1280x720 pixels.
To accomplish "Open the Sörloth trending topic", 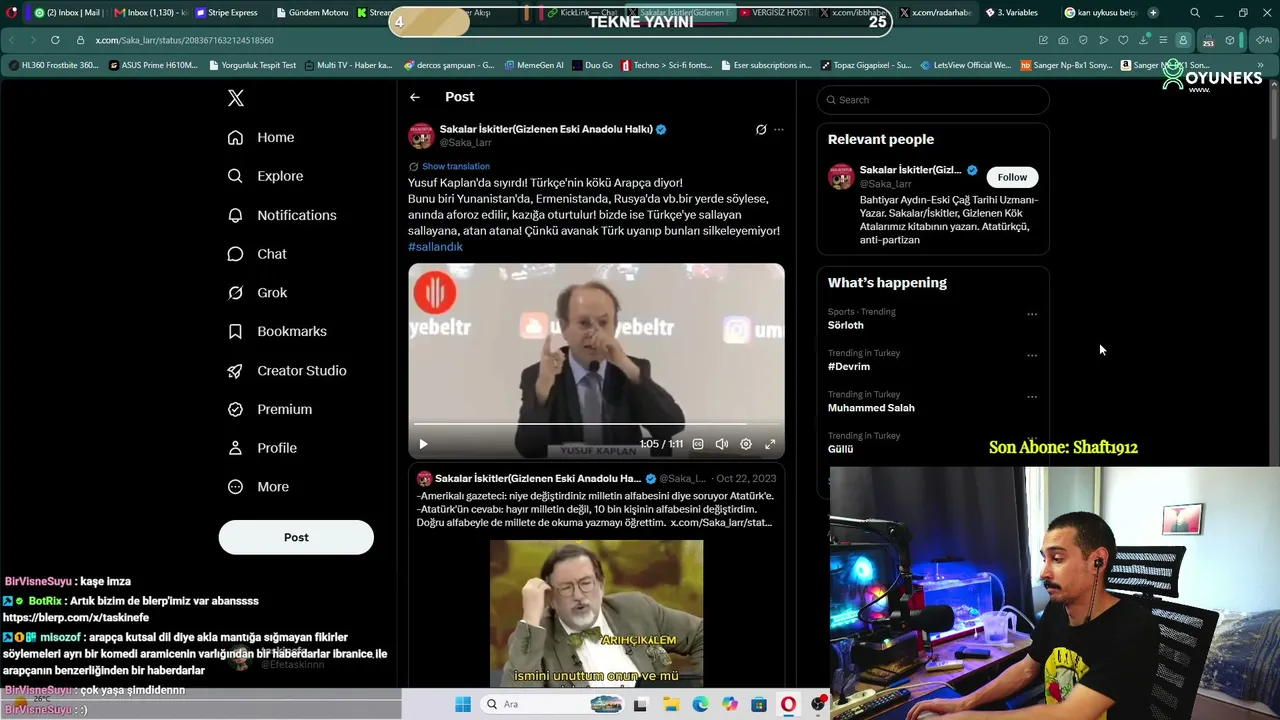I will point(846,325).
